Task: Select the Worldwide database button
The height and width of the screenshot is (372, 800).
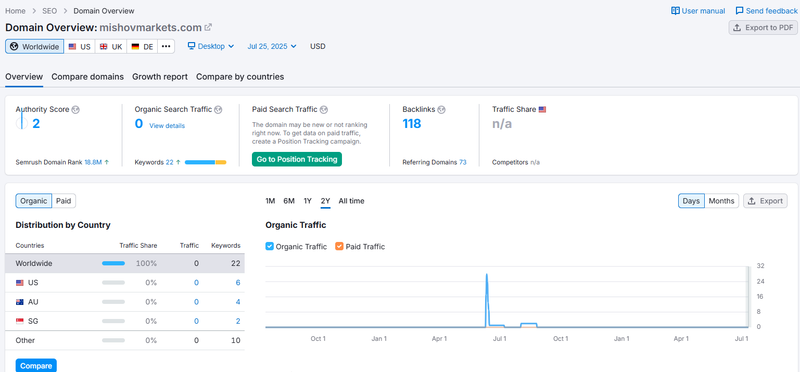Action: 35,46
